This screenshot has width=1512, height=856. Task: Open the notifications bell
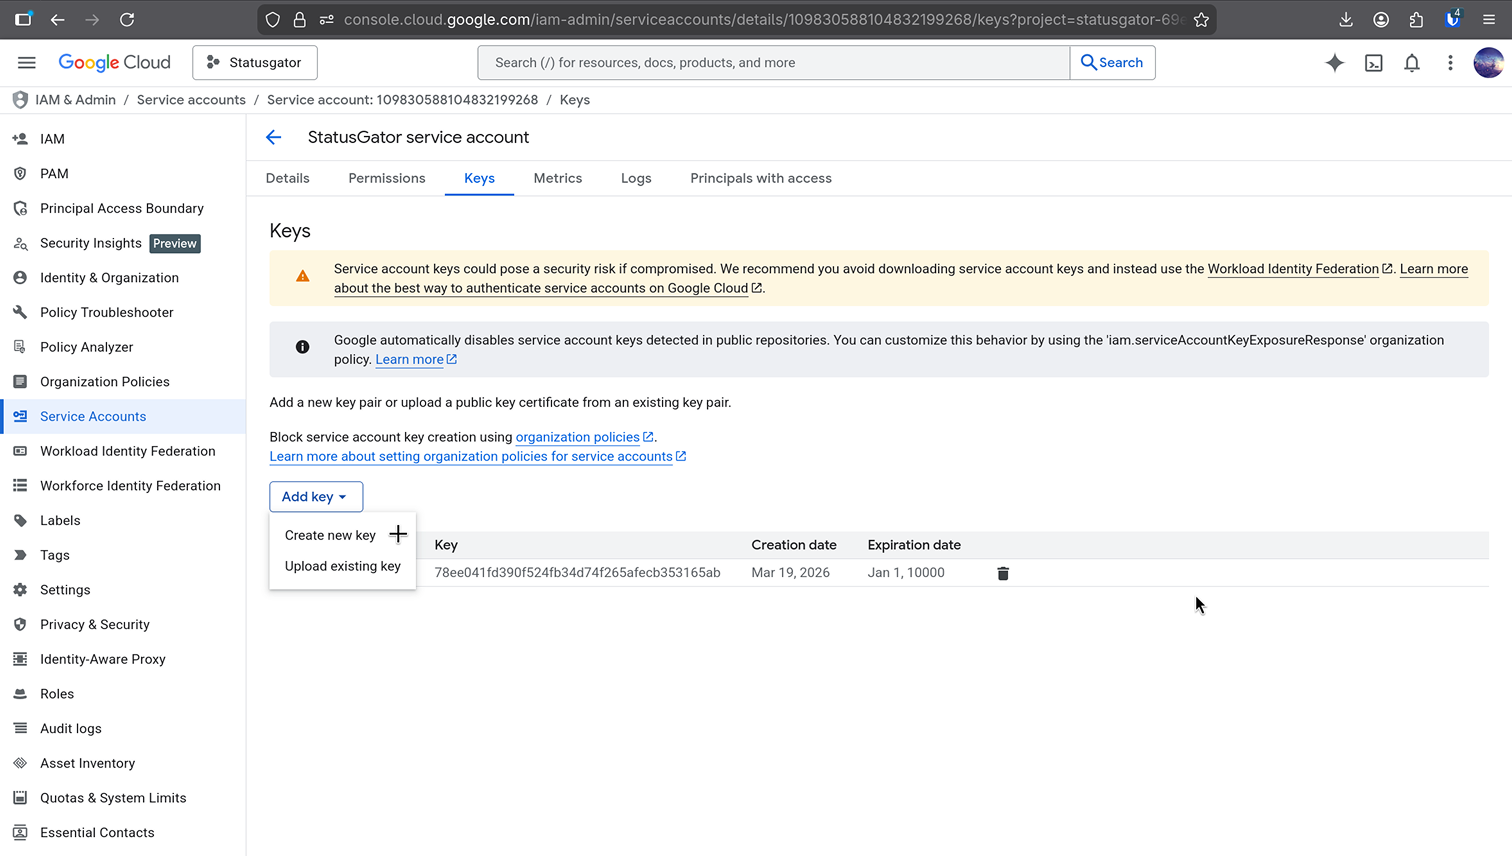[x=1412, y=63]
